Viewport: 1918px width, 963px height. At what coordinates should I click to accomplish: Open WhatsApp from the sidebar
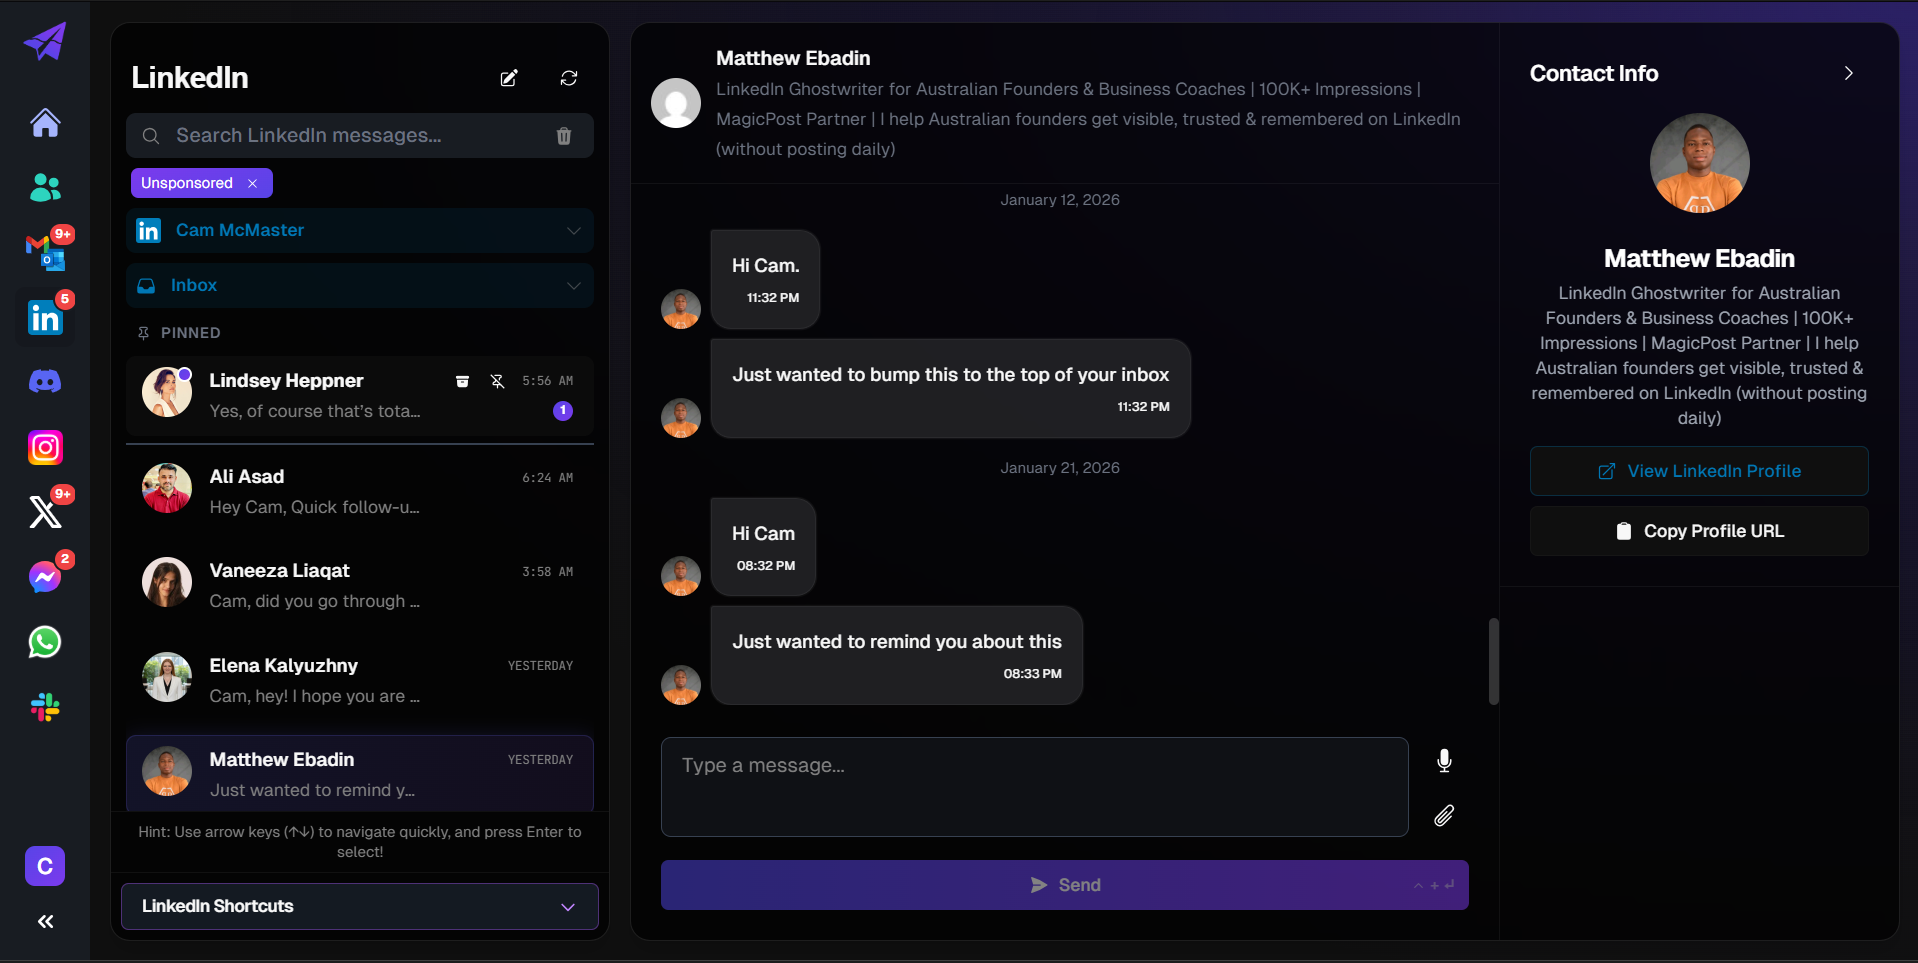[44, 643]
